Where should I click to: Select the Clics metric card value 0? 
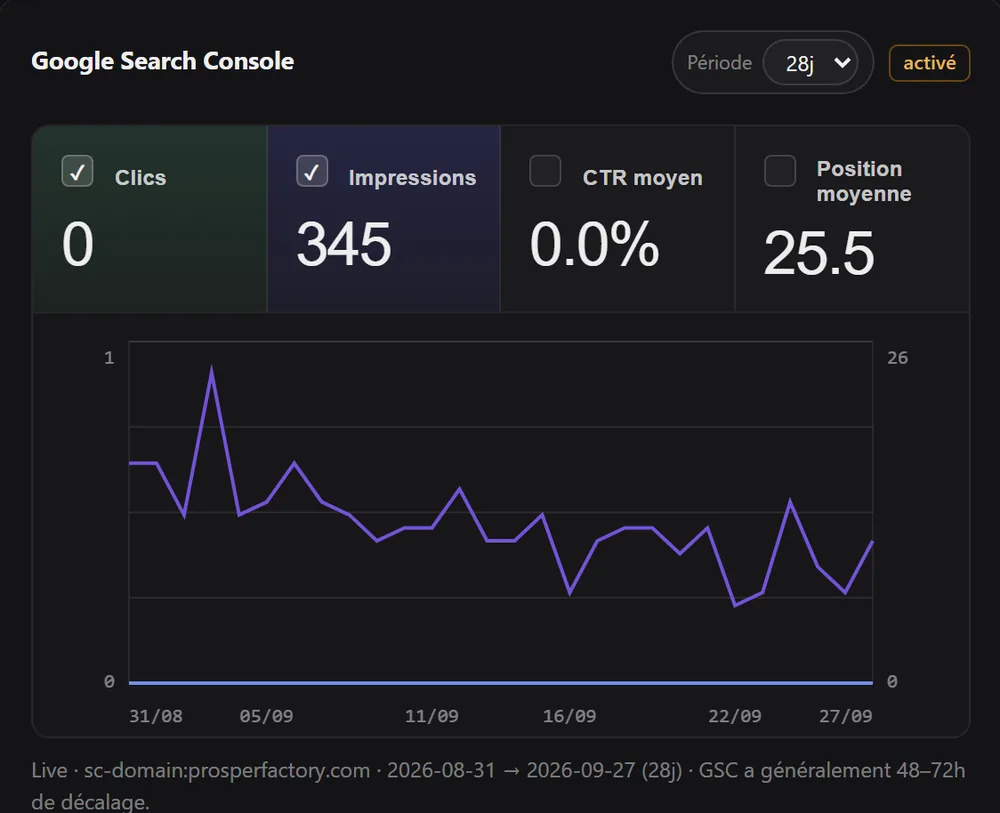[x=78, y=244]
